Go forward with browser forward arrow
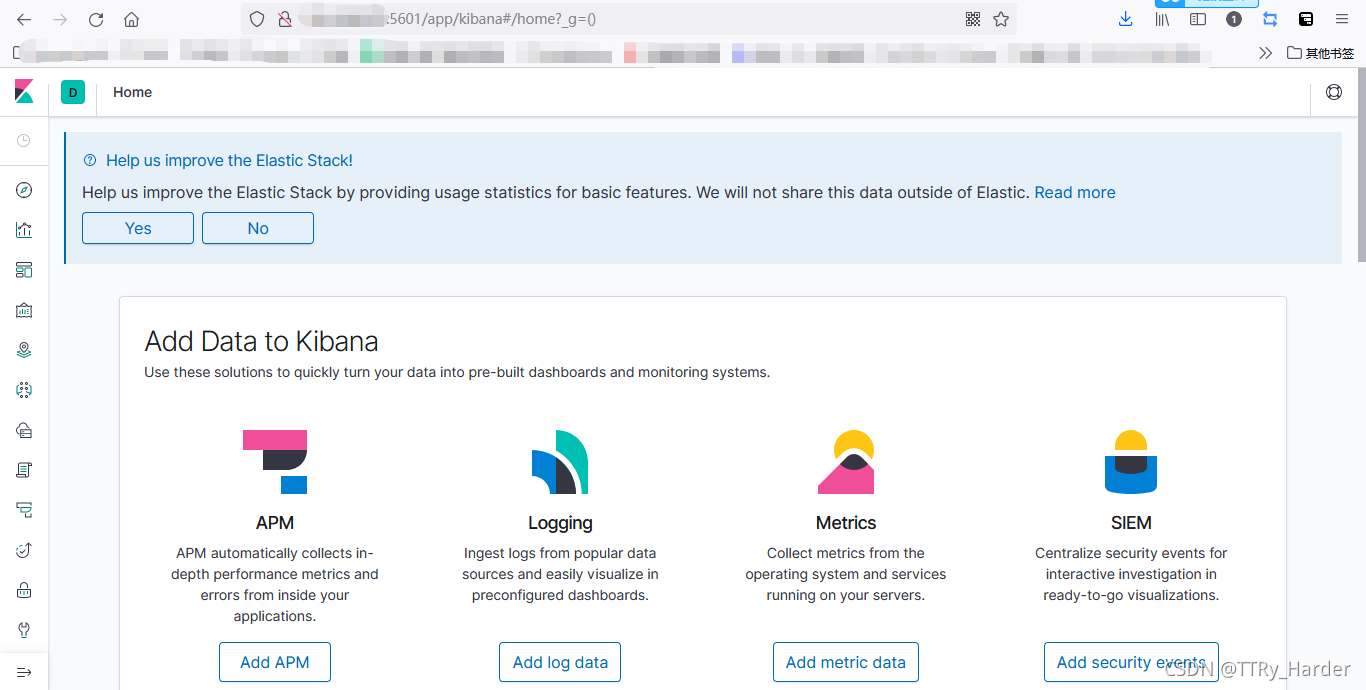The height and width of the screenshot is (690, 1366). pos(60,19)
